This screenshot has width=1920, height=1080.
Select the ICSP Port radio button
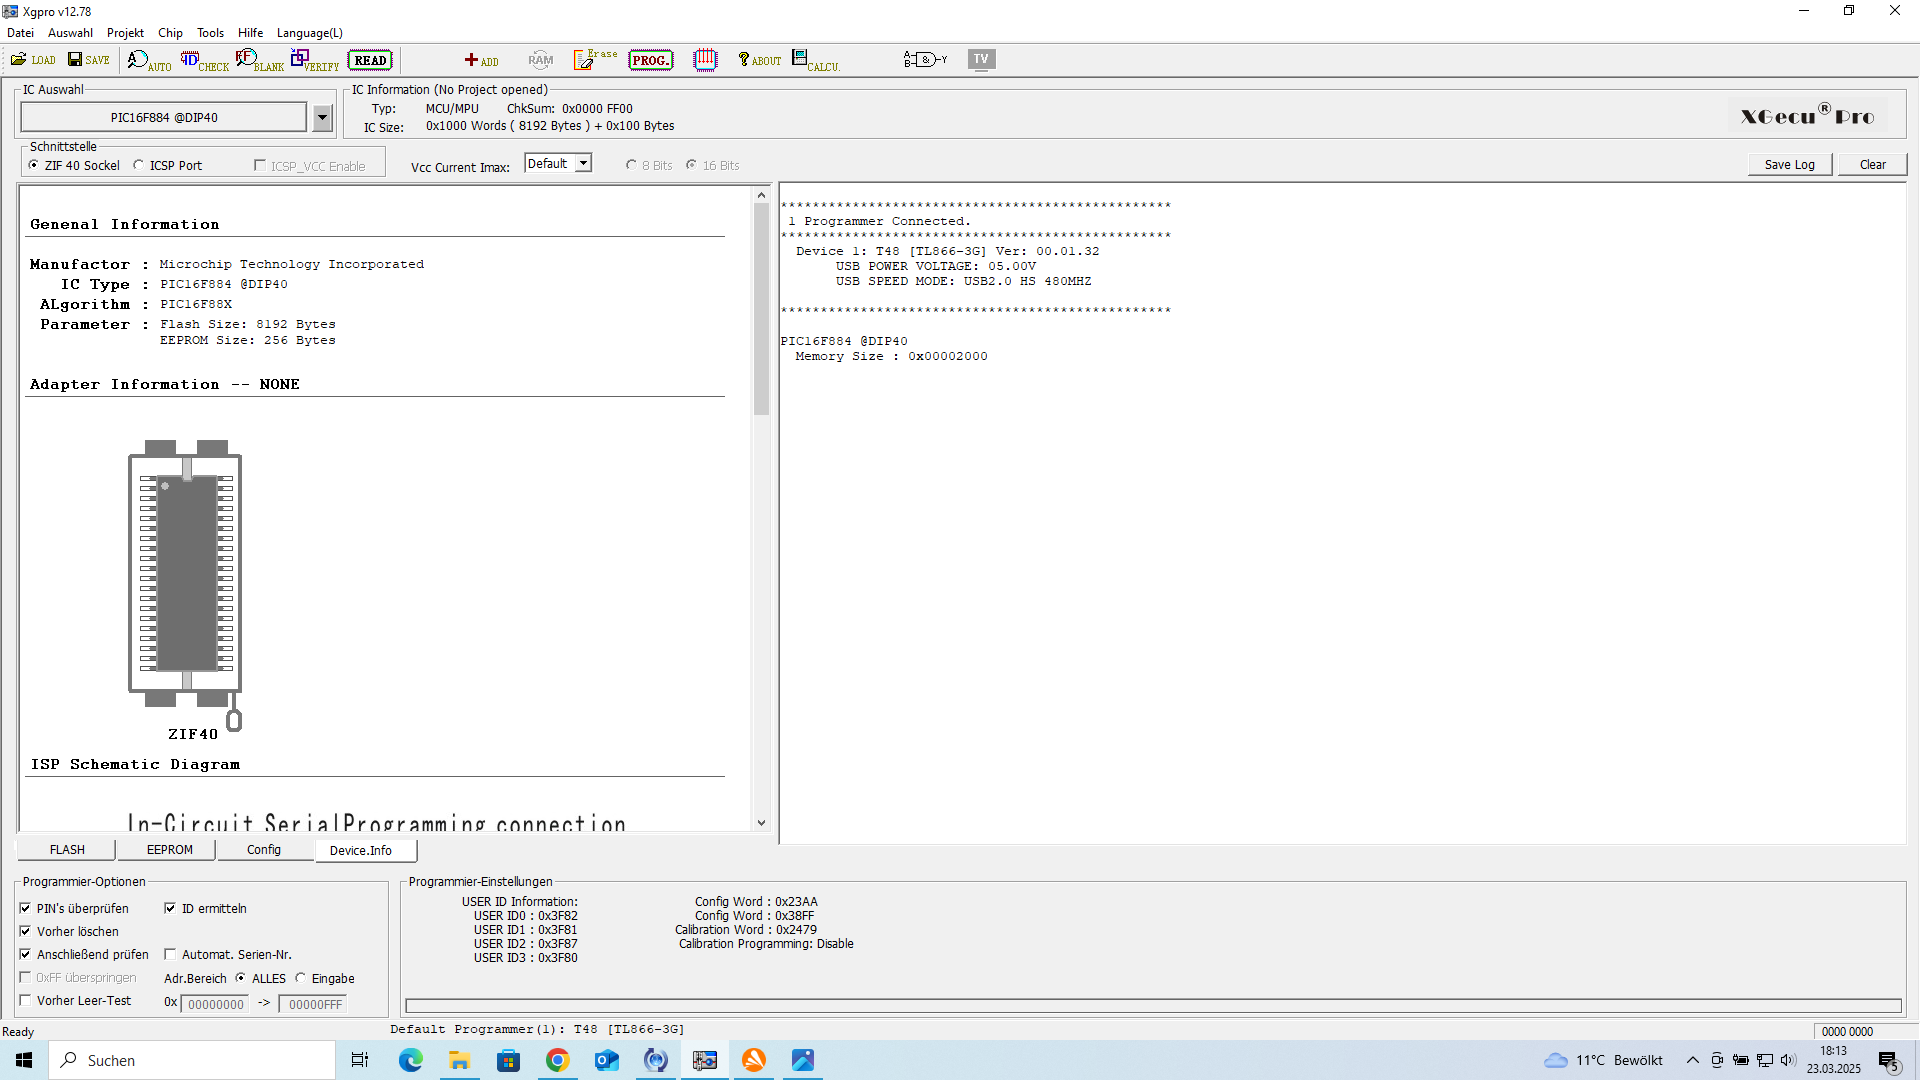point(139,166)
